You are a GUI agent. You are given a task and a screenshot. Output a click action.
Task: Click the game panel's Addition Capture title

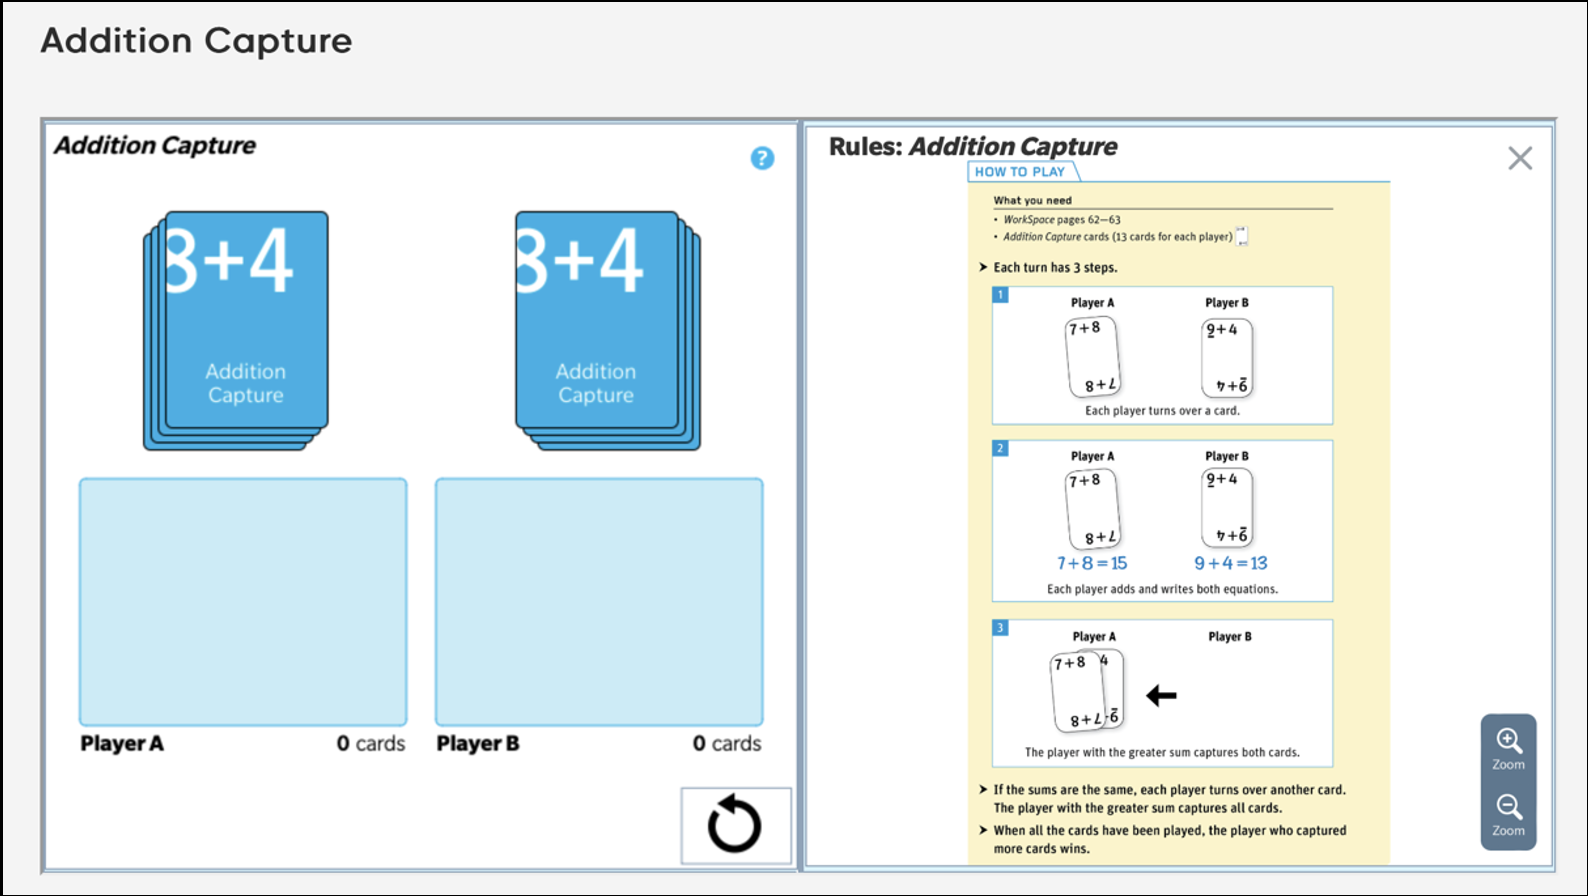tap(155, 146)
